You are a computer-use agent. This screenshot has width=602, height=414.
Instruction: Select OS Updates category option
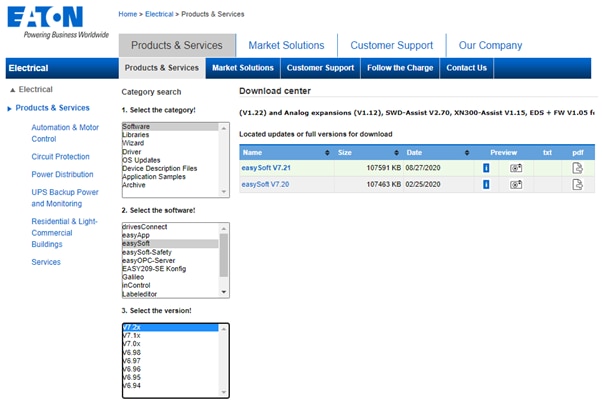coord(170,160)
